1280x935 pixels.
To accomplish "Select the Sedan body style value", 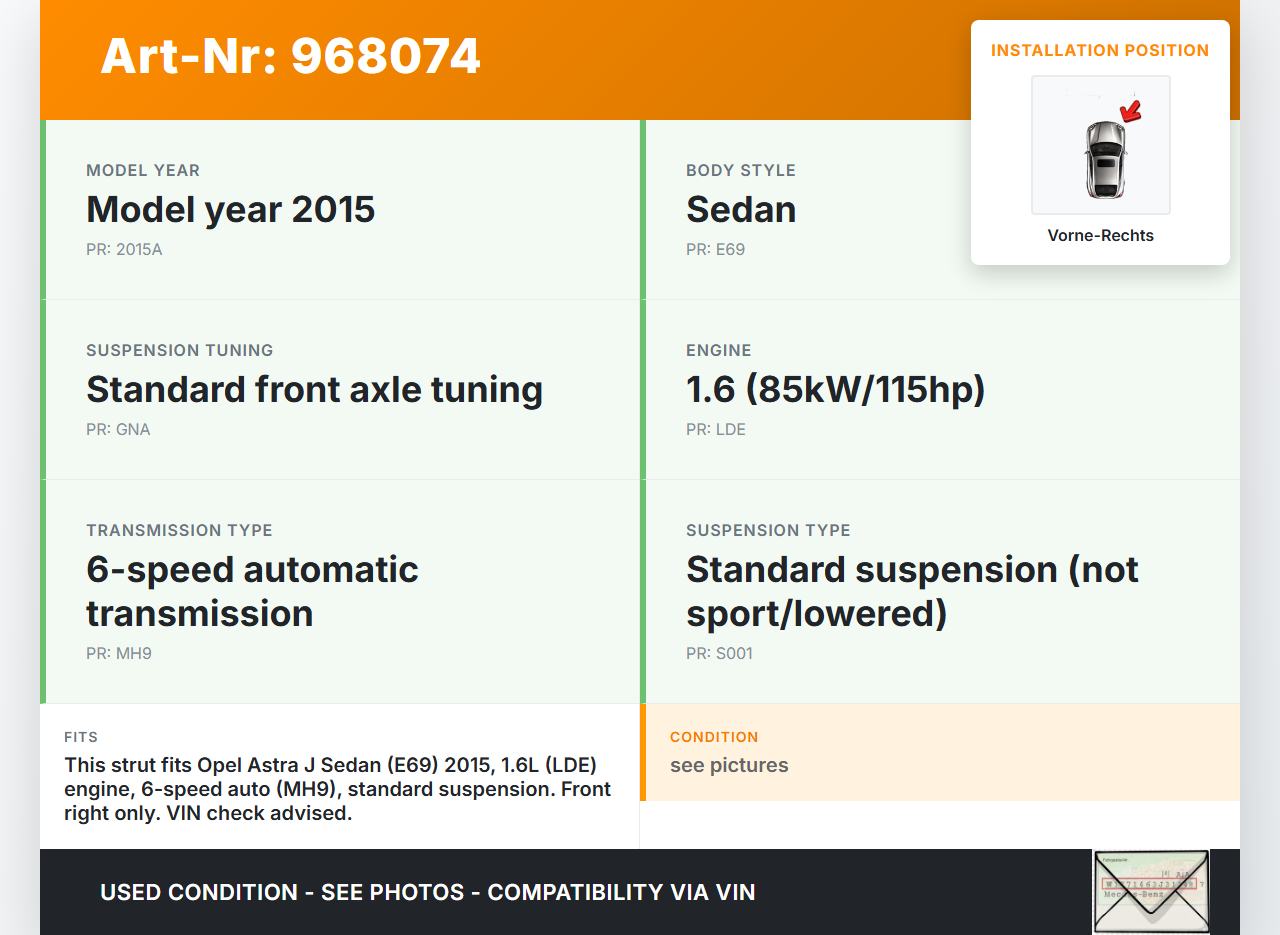I will [x=741, y=210].
